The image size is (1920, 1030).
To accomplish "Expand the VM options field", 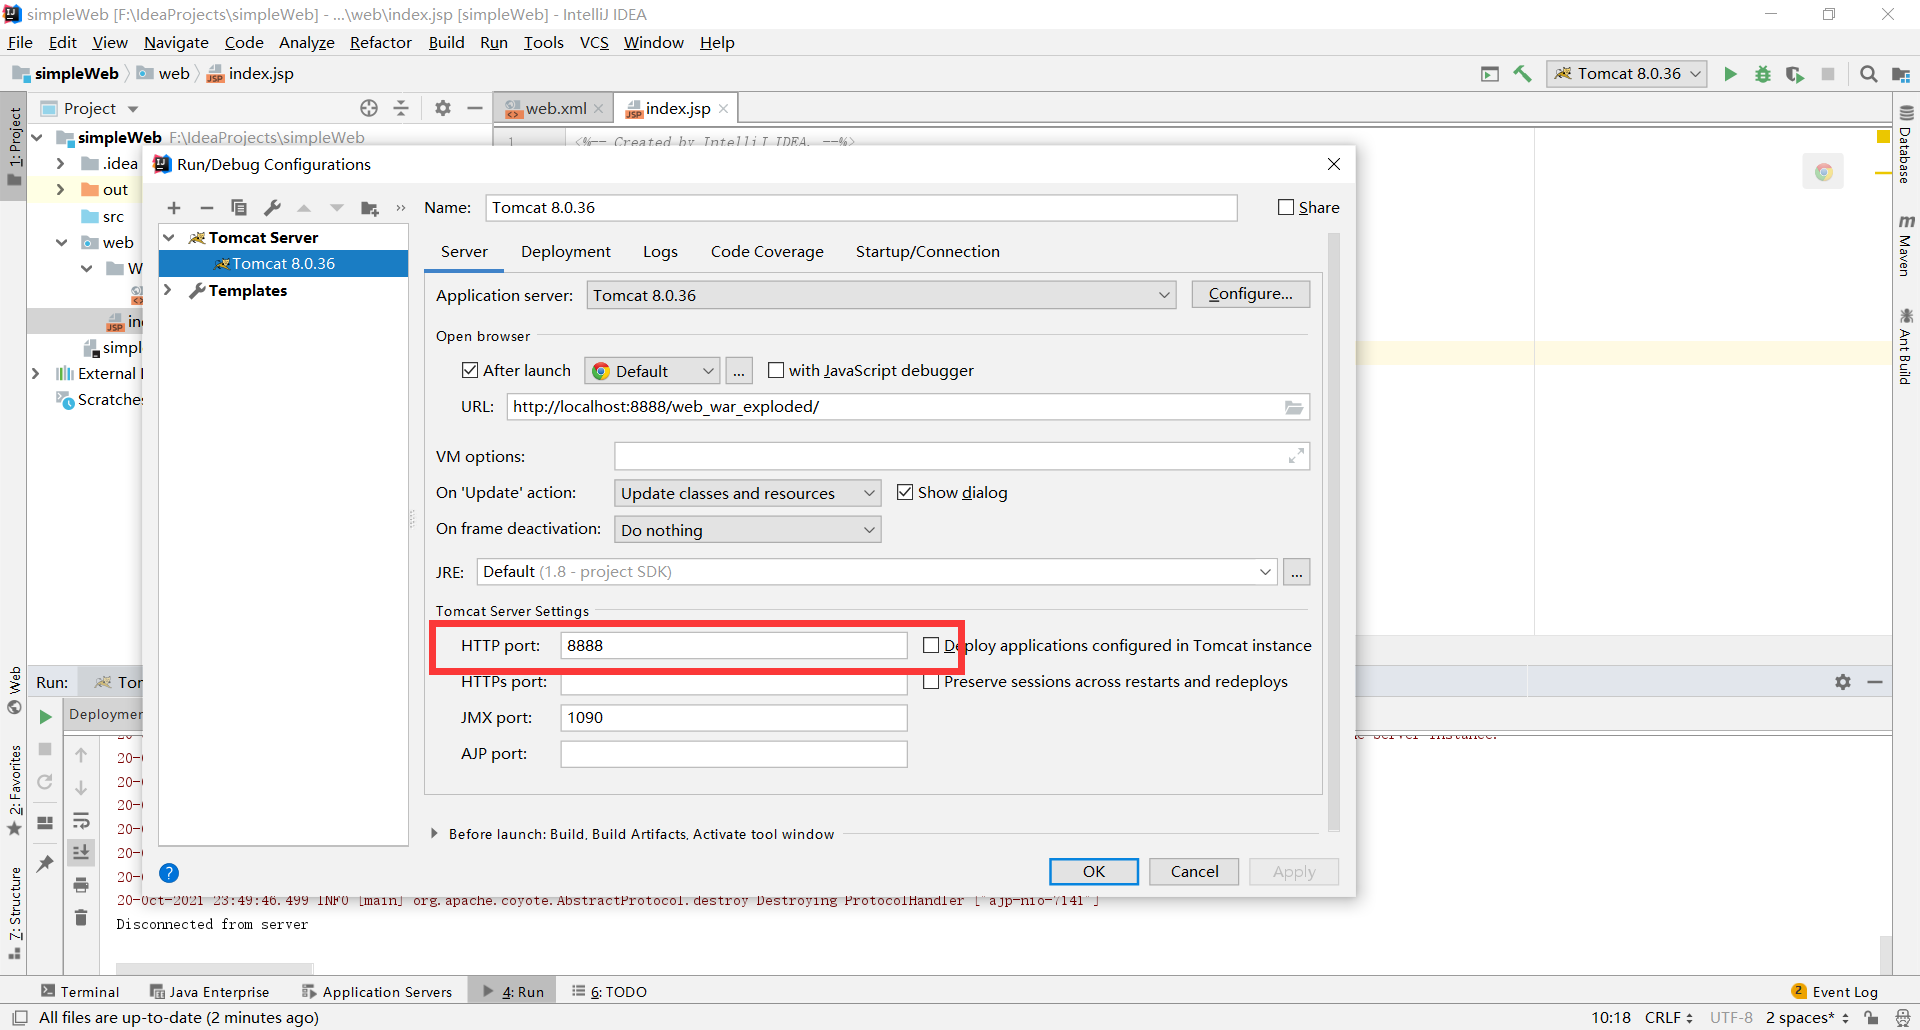I will pyautogui.click(x=1296, y=456).
